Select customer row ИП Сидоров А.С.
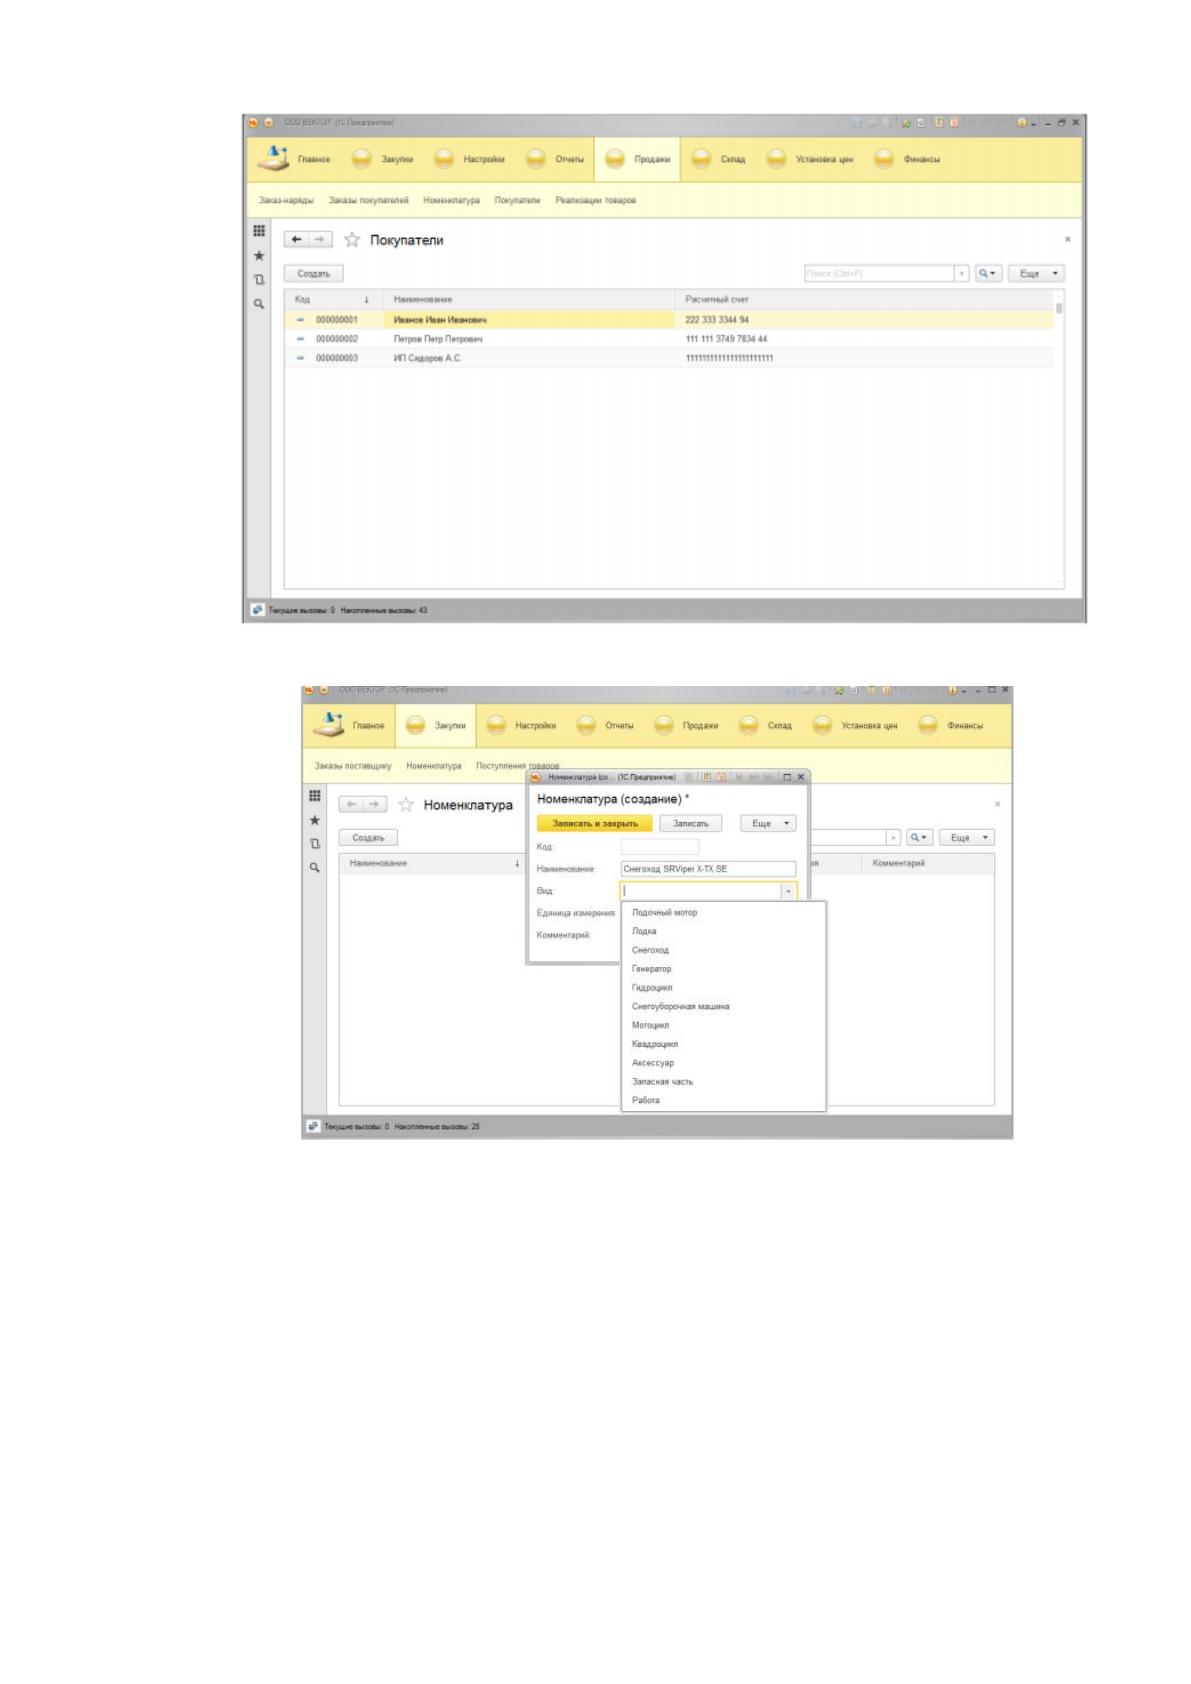Image resolution: width=1191 pixels, height=1684 pixels. [x=669, y=358]
